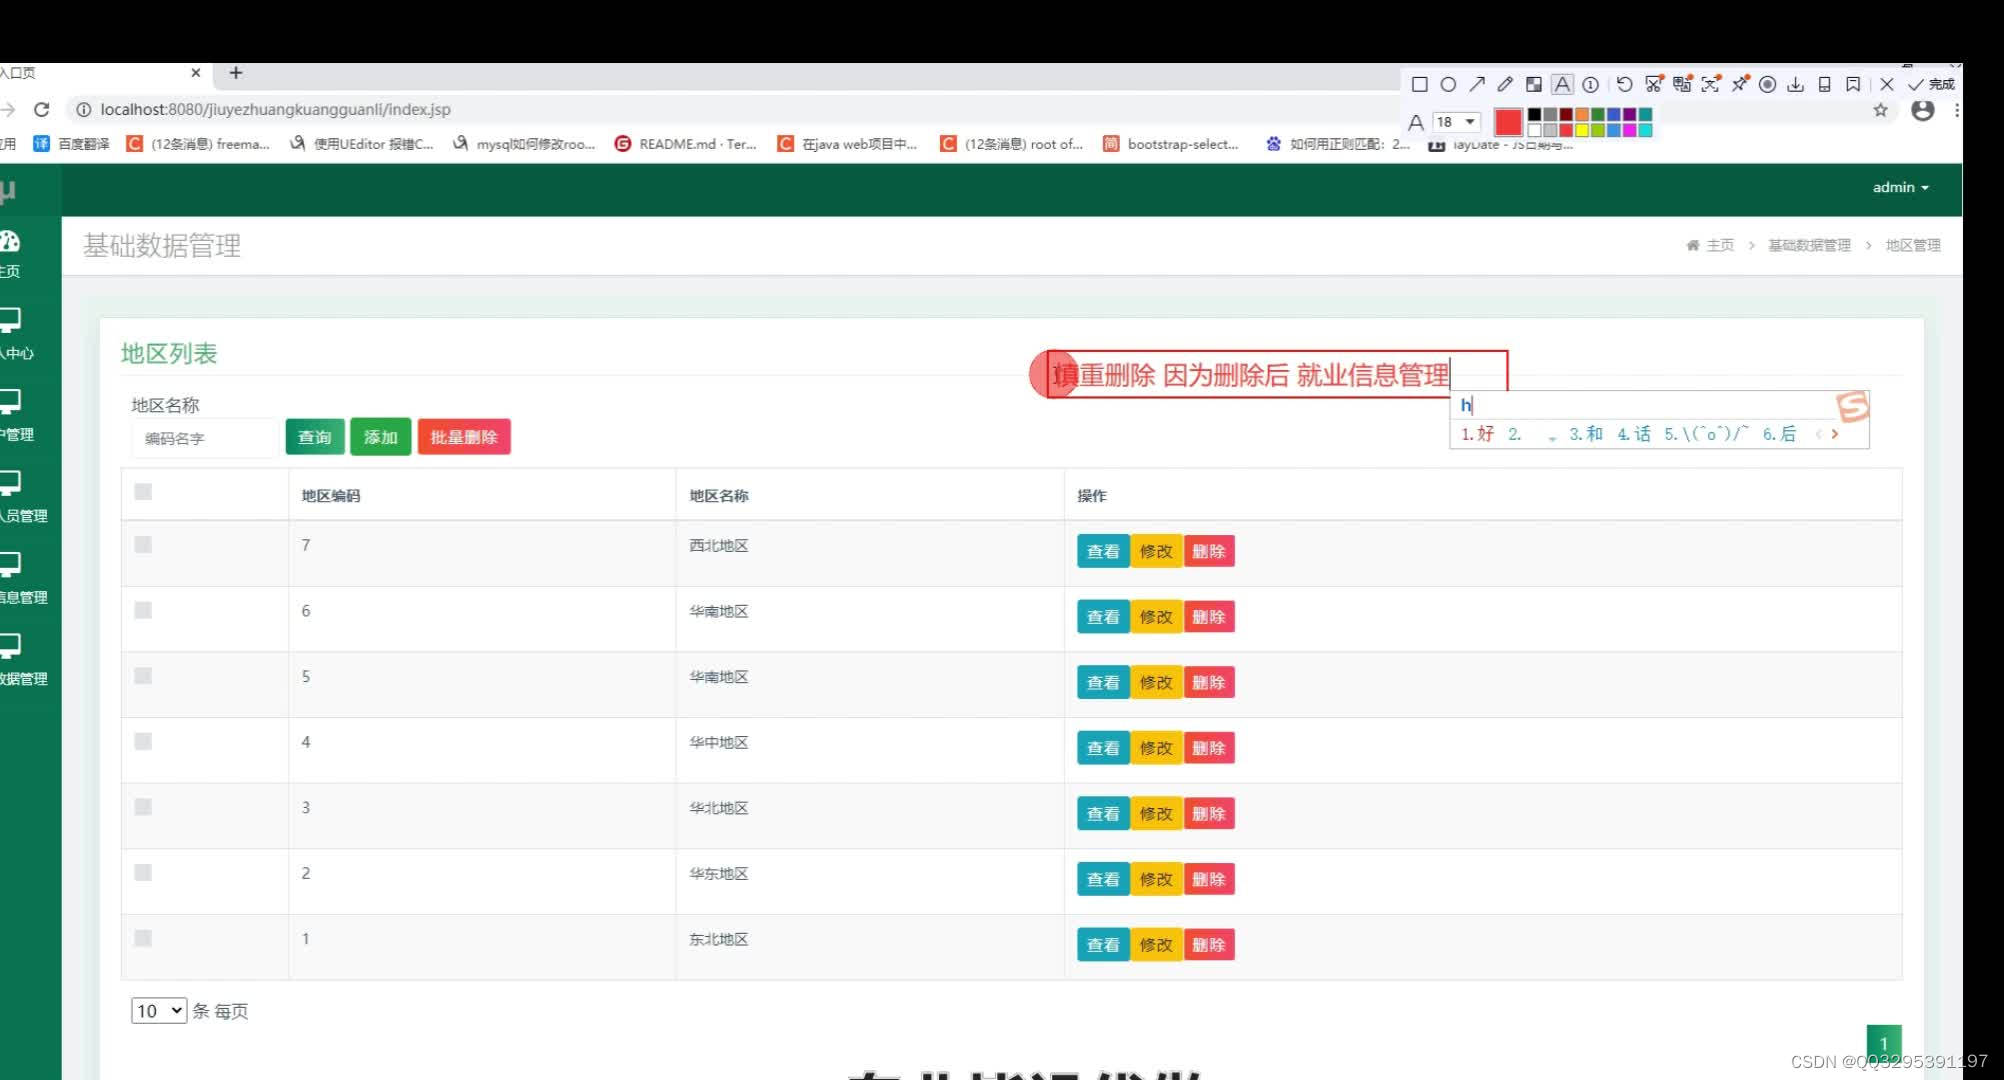Open the bootstrap-select bookmark

tap(1171, 144)
